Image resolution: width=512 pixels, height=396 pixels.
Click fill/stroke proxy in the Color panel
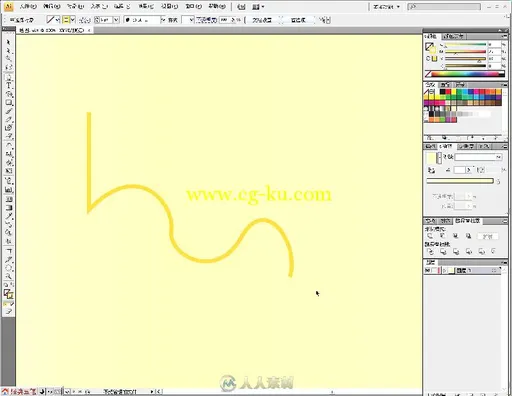[x=430, y=48]
